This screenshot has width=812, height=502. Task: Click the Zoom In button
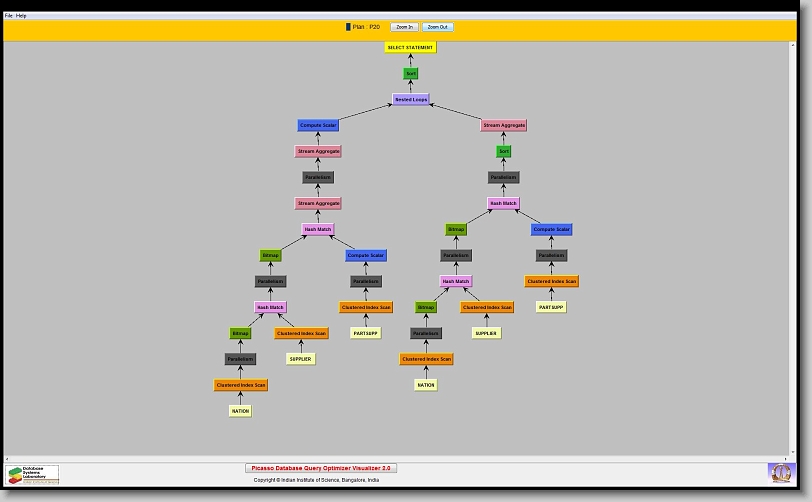[x=403, y=27]
